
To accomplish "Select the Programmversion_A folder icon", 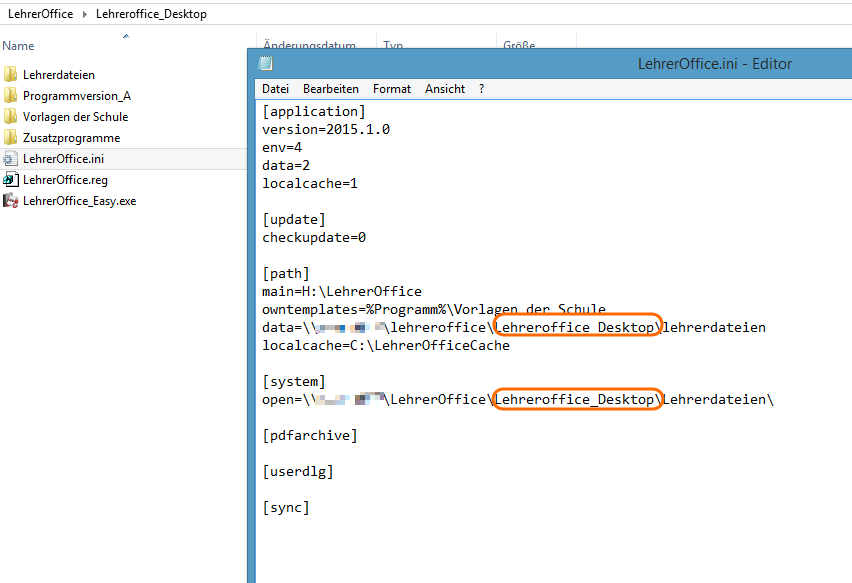I will point(11,96).
